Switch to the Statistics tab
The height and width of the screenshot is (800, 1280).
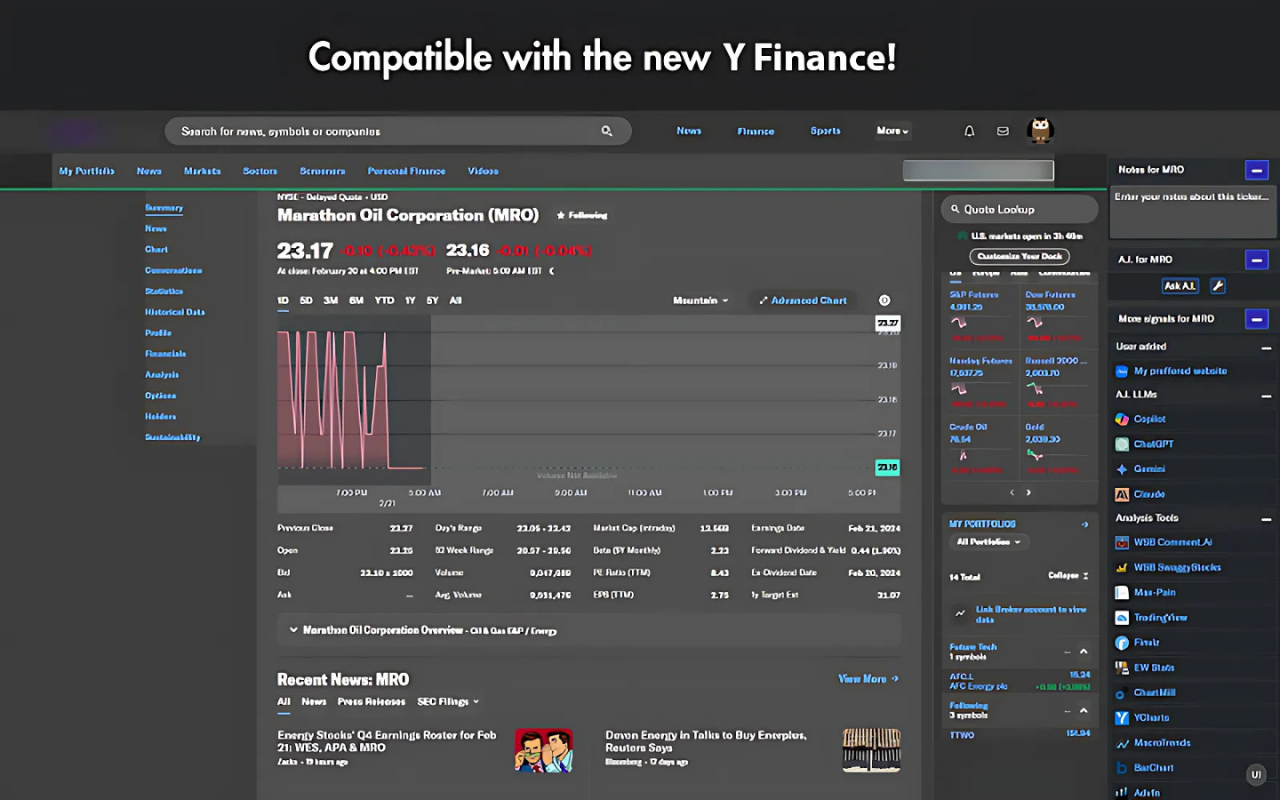[164, 290]
